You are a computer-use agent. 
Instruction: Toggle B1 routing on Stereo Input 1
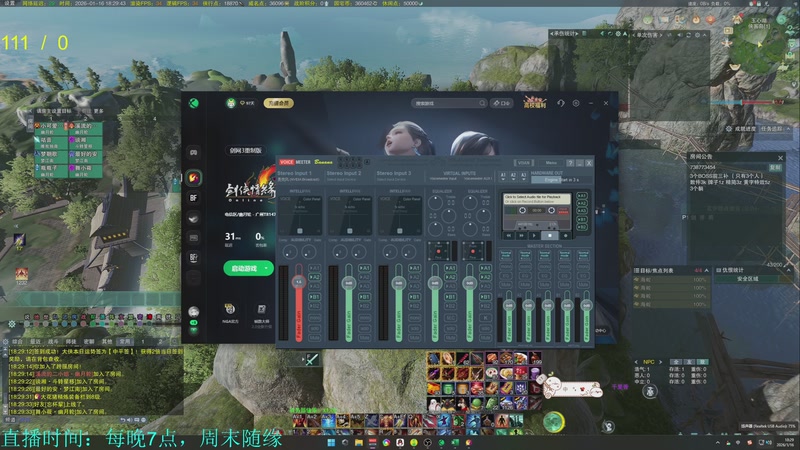click(x=314, y=296)
